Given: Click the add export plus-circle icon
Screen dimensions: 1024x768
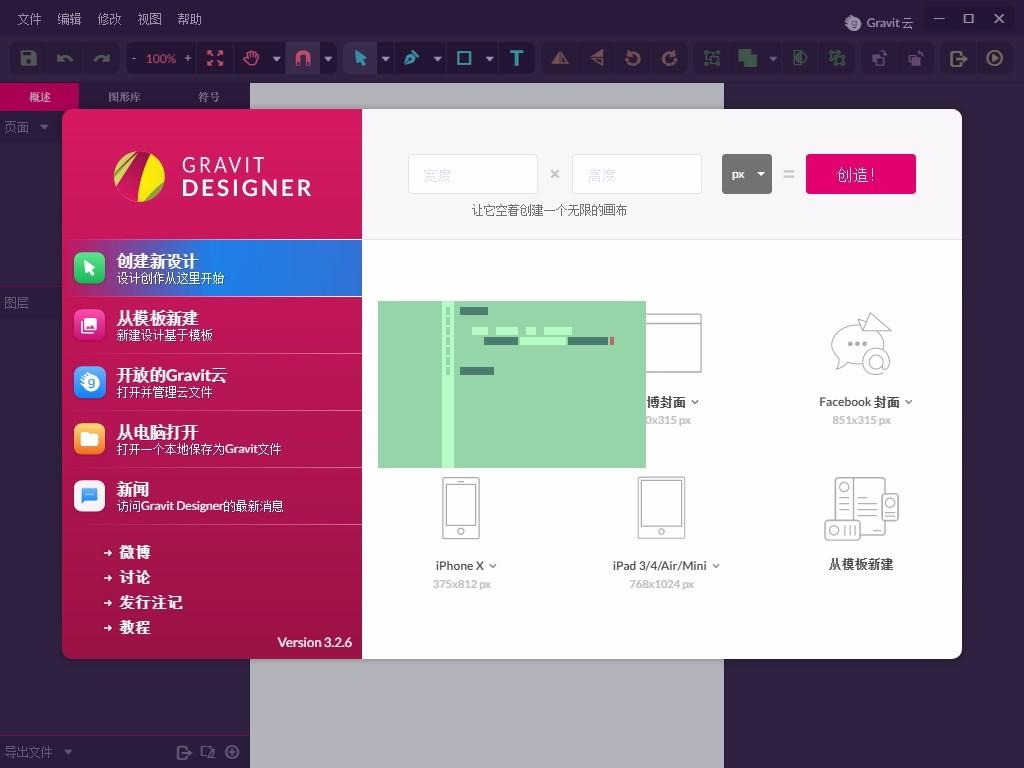Looking at the screenshot, I should point(232,752).
